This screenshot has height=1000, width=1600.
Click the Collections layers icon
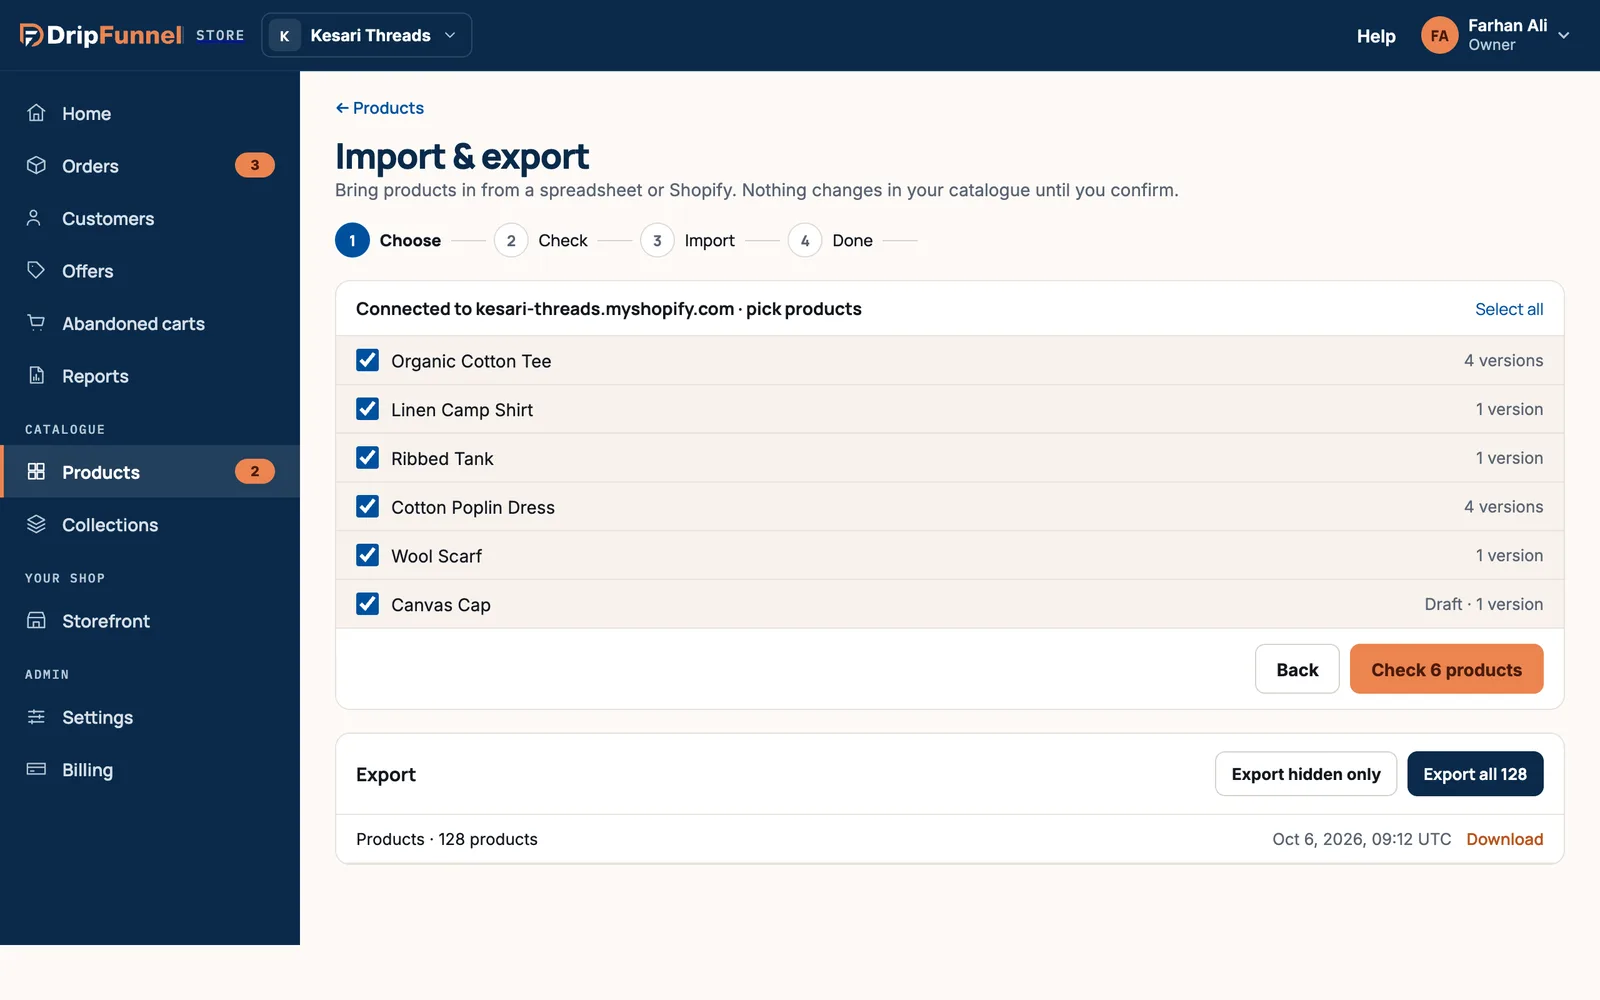(36, 524)
